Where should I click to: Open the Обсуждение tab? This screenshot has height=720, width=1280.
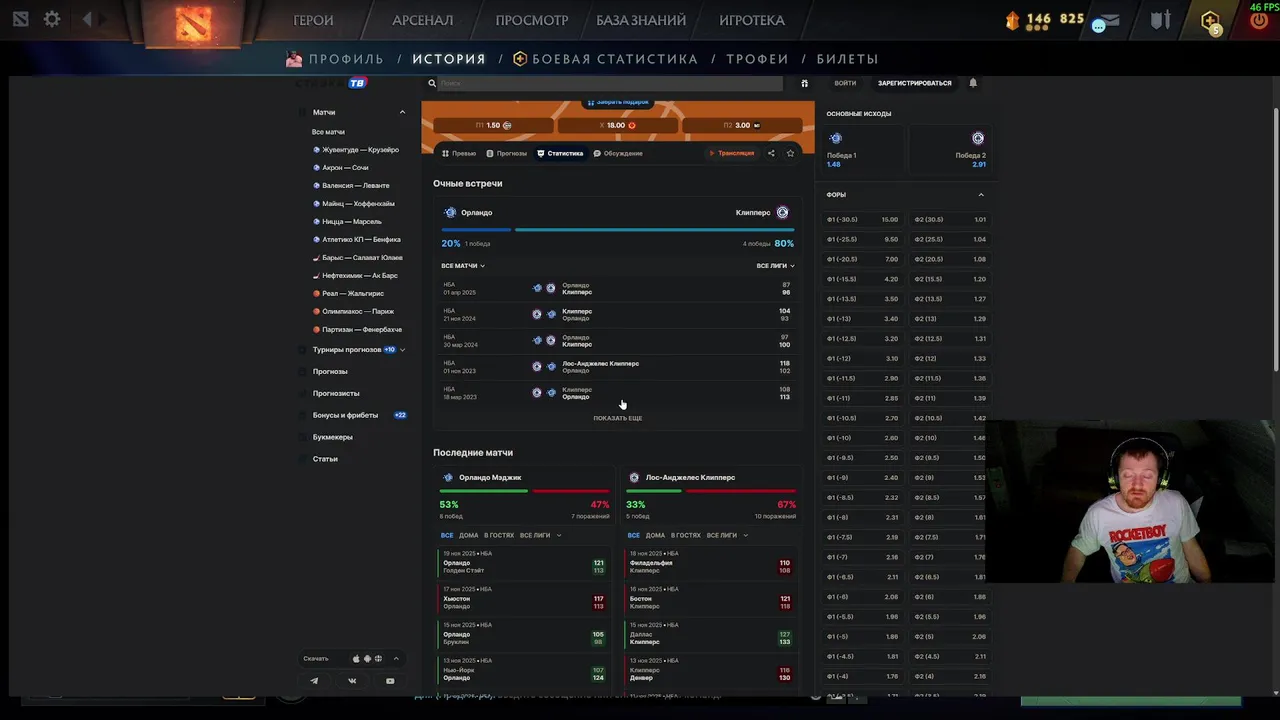coord(618,153)
